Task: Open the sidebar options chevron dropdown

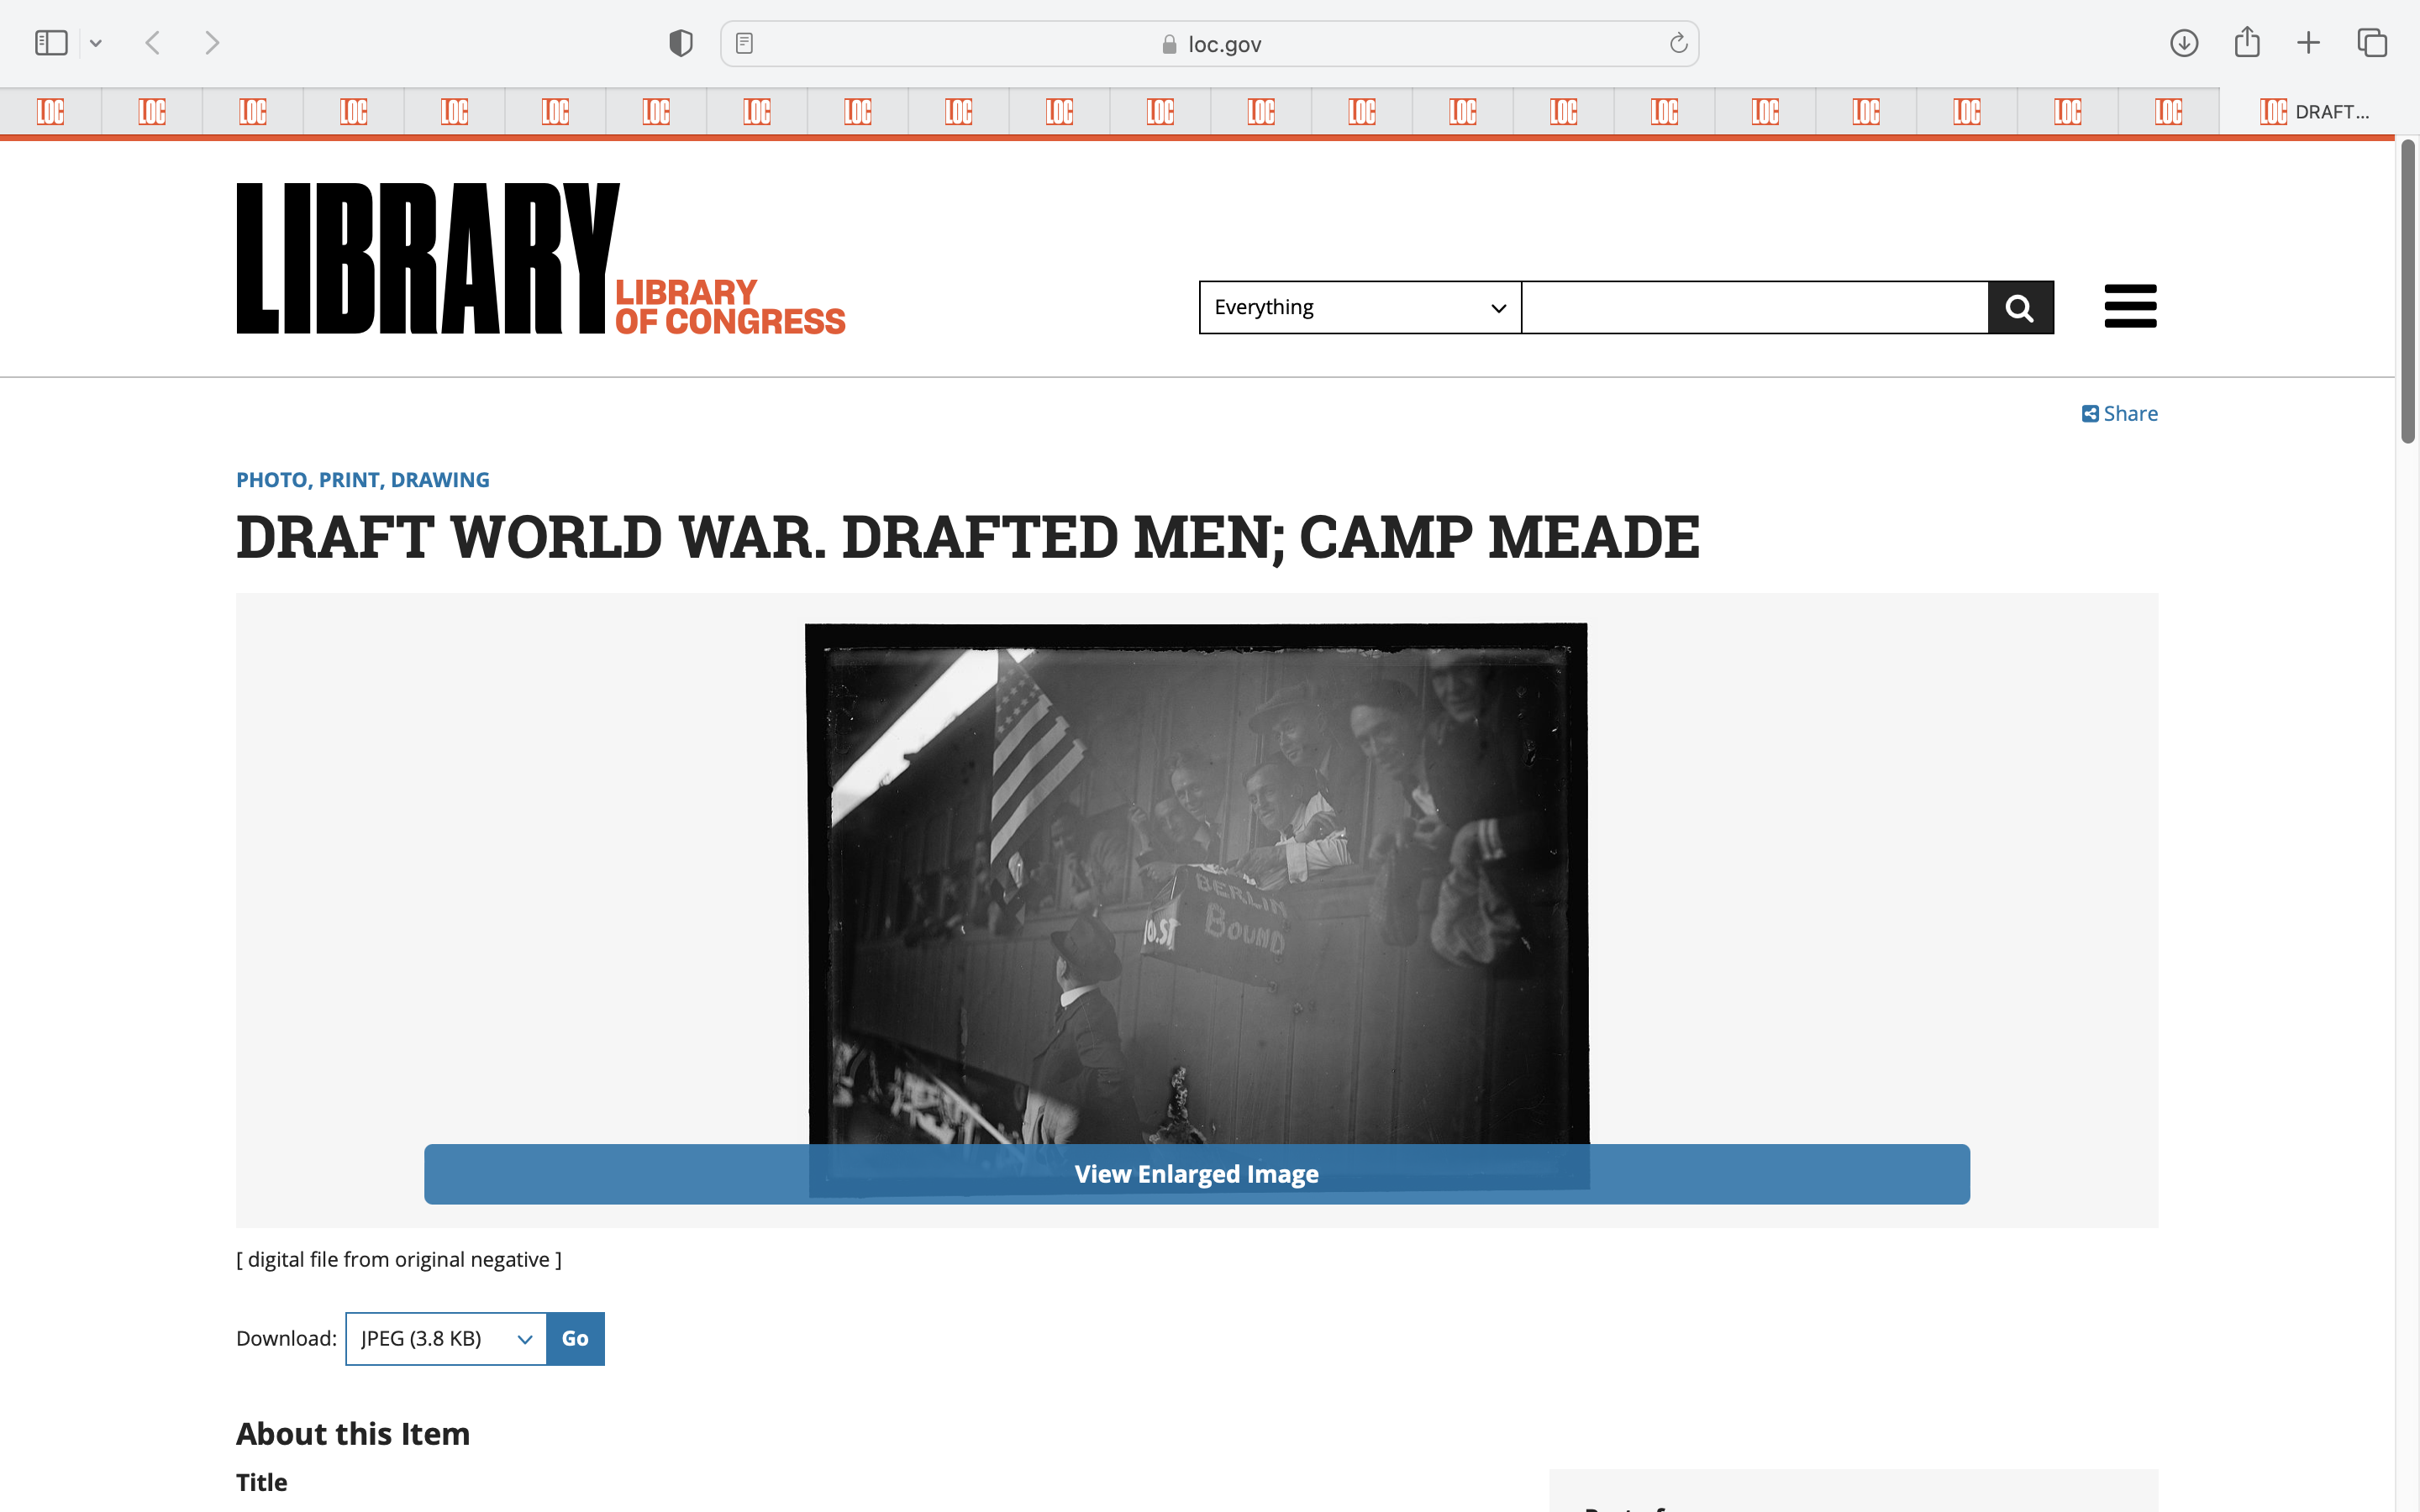Action: (x=96, y=43)
